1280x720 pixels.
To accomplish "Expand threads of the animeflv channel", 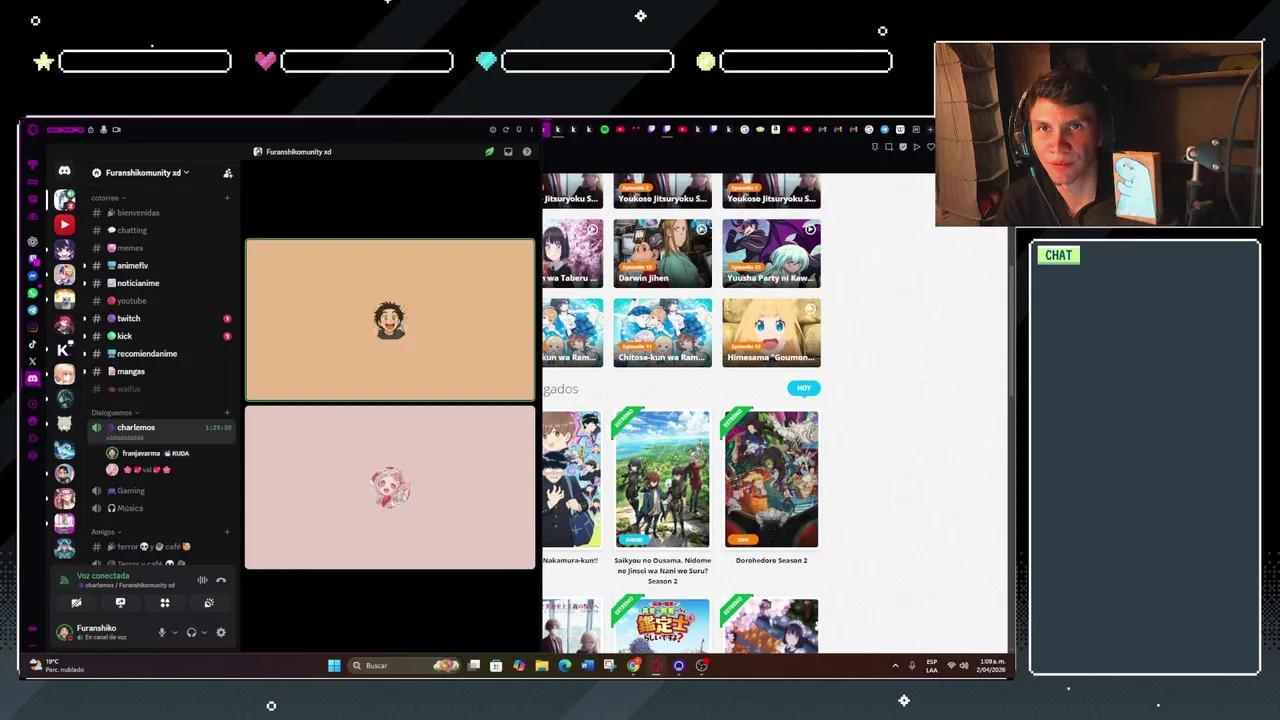I will [84, 266].
